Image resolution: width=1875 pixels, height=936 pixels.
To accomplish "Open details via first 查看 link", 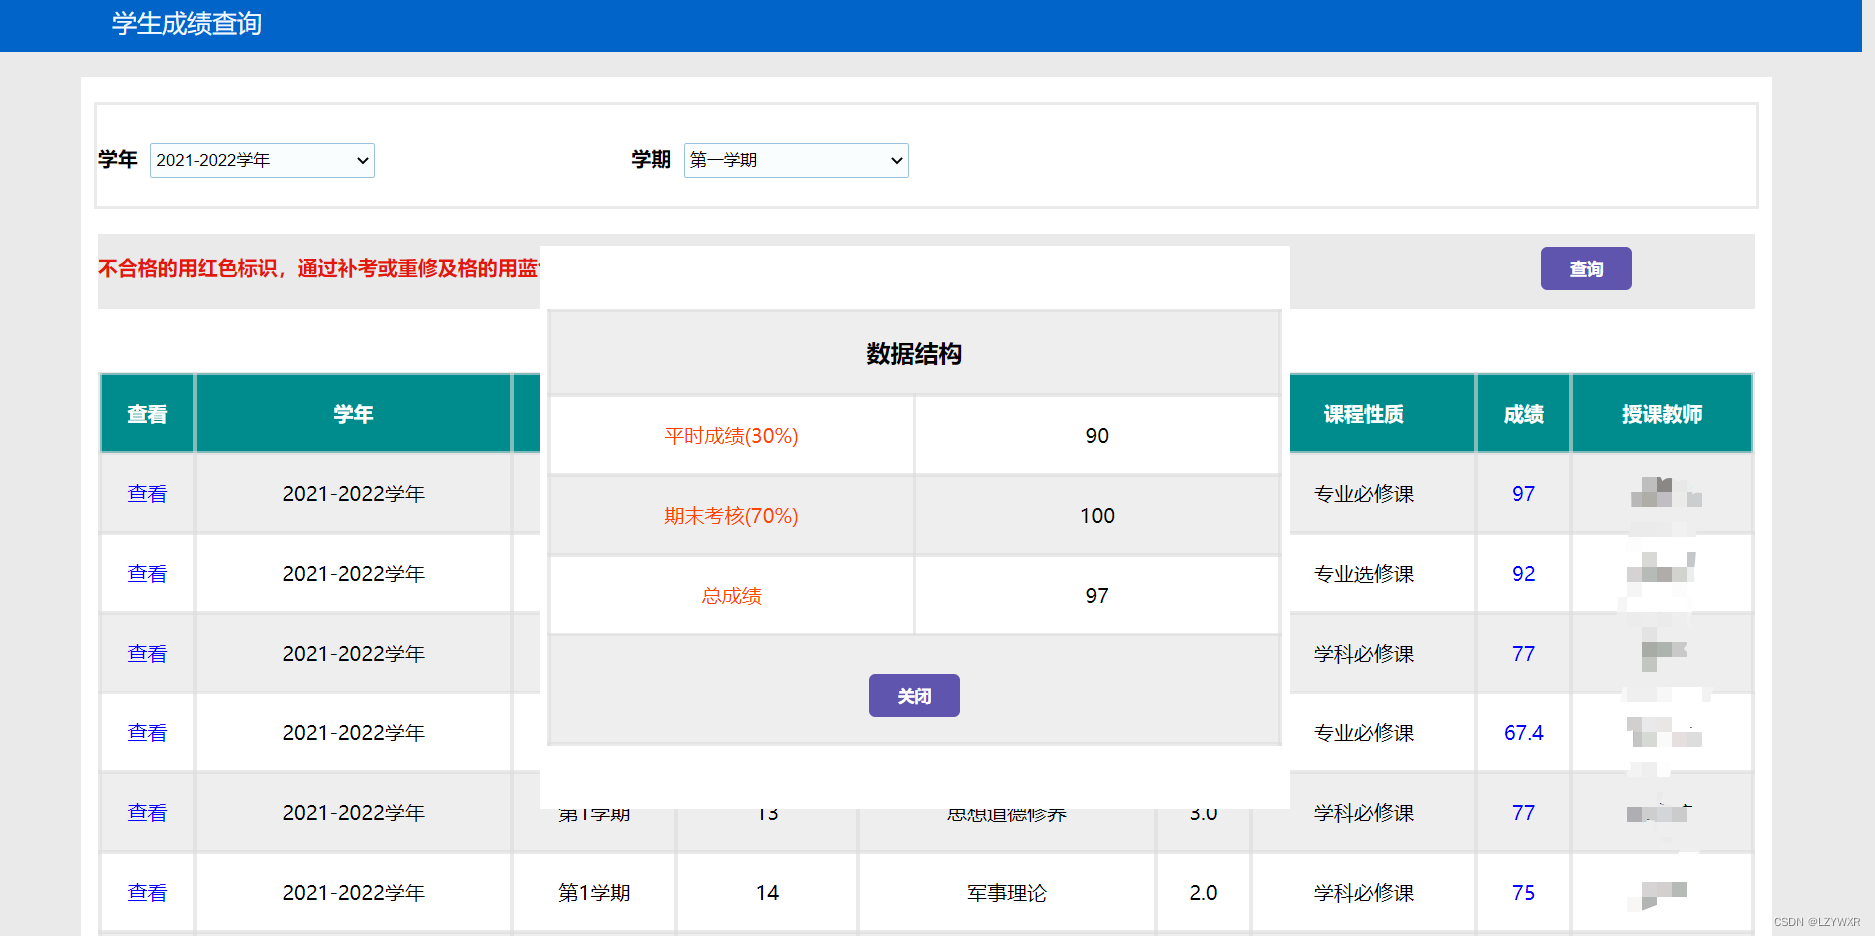I will 146,493.
